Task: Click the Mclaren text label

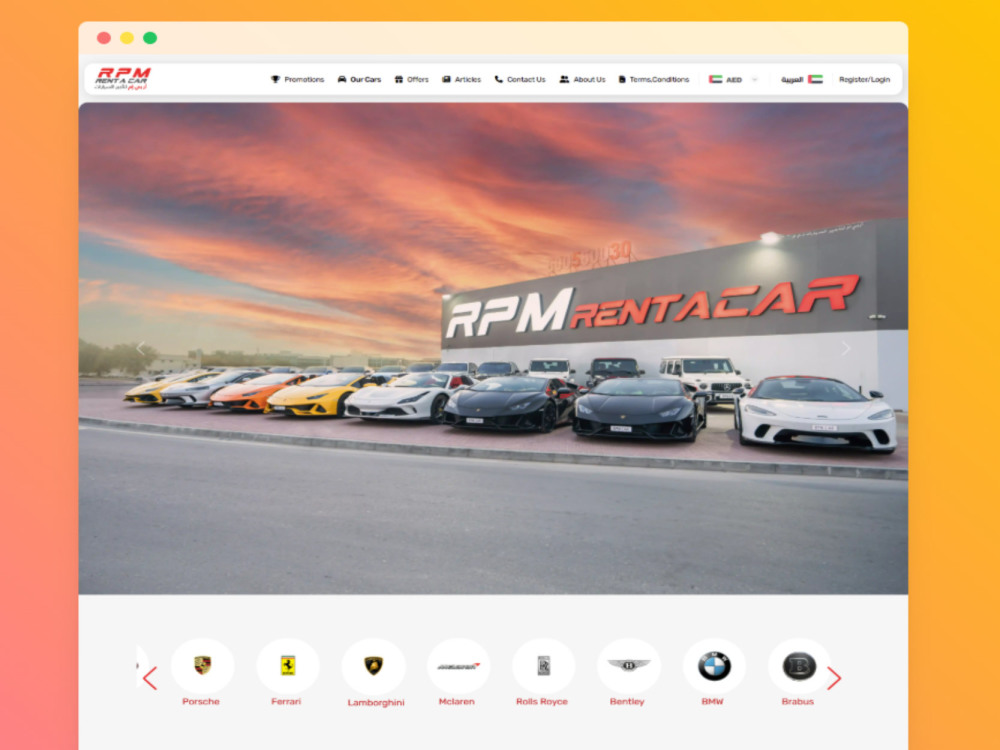Action: point(457,702)
